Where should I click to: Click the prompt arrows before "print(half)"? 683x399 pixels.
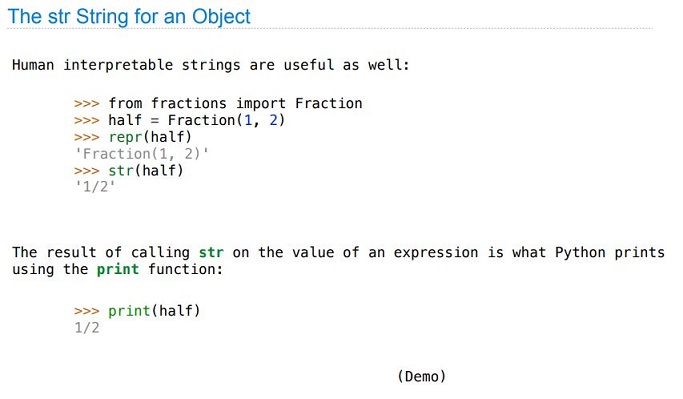point(87,311)
